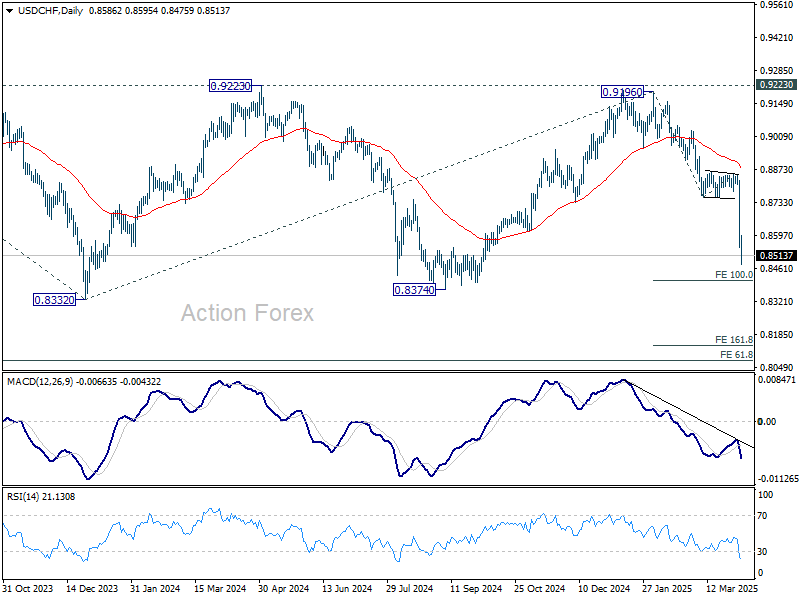Click the RSI 70 level axis label
The height and width of the screenshot is (600, 800).
(762, 516)
